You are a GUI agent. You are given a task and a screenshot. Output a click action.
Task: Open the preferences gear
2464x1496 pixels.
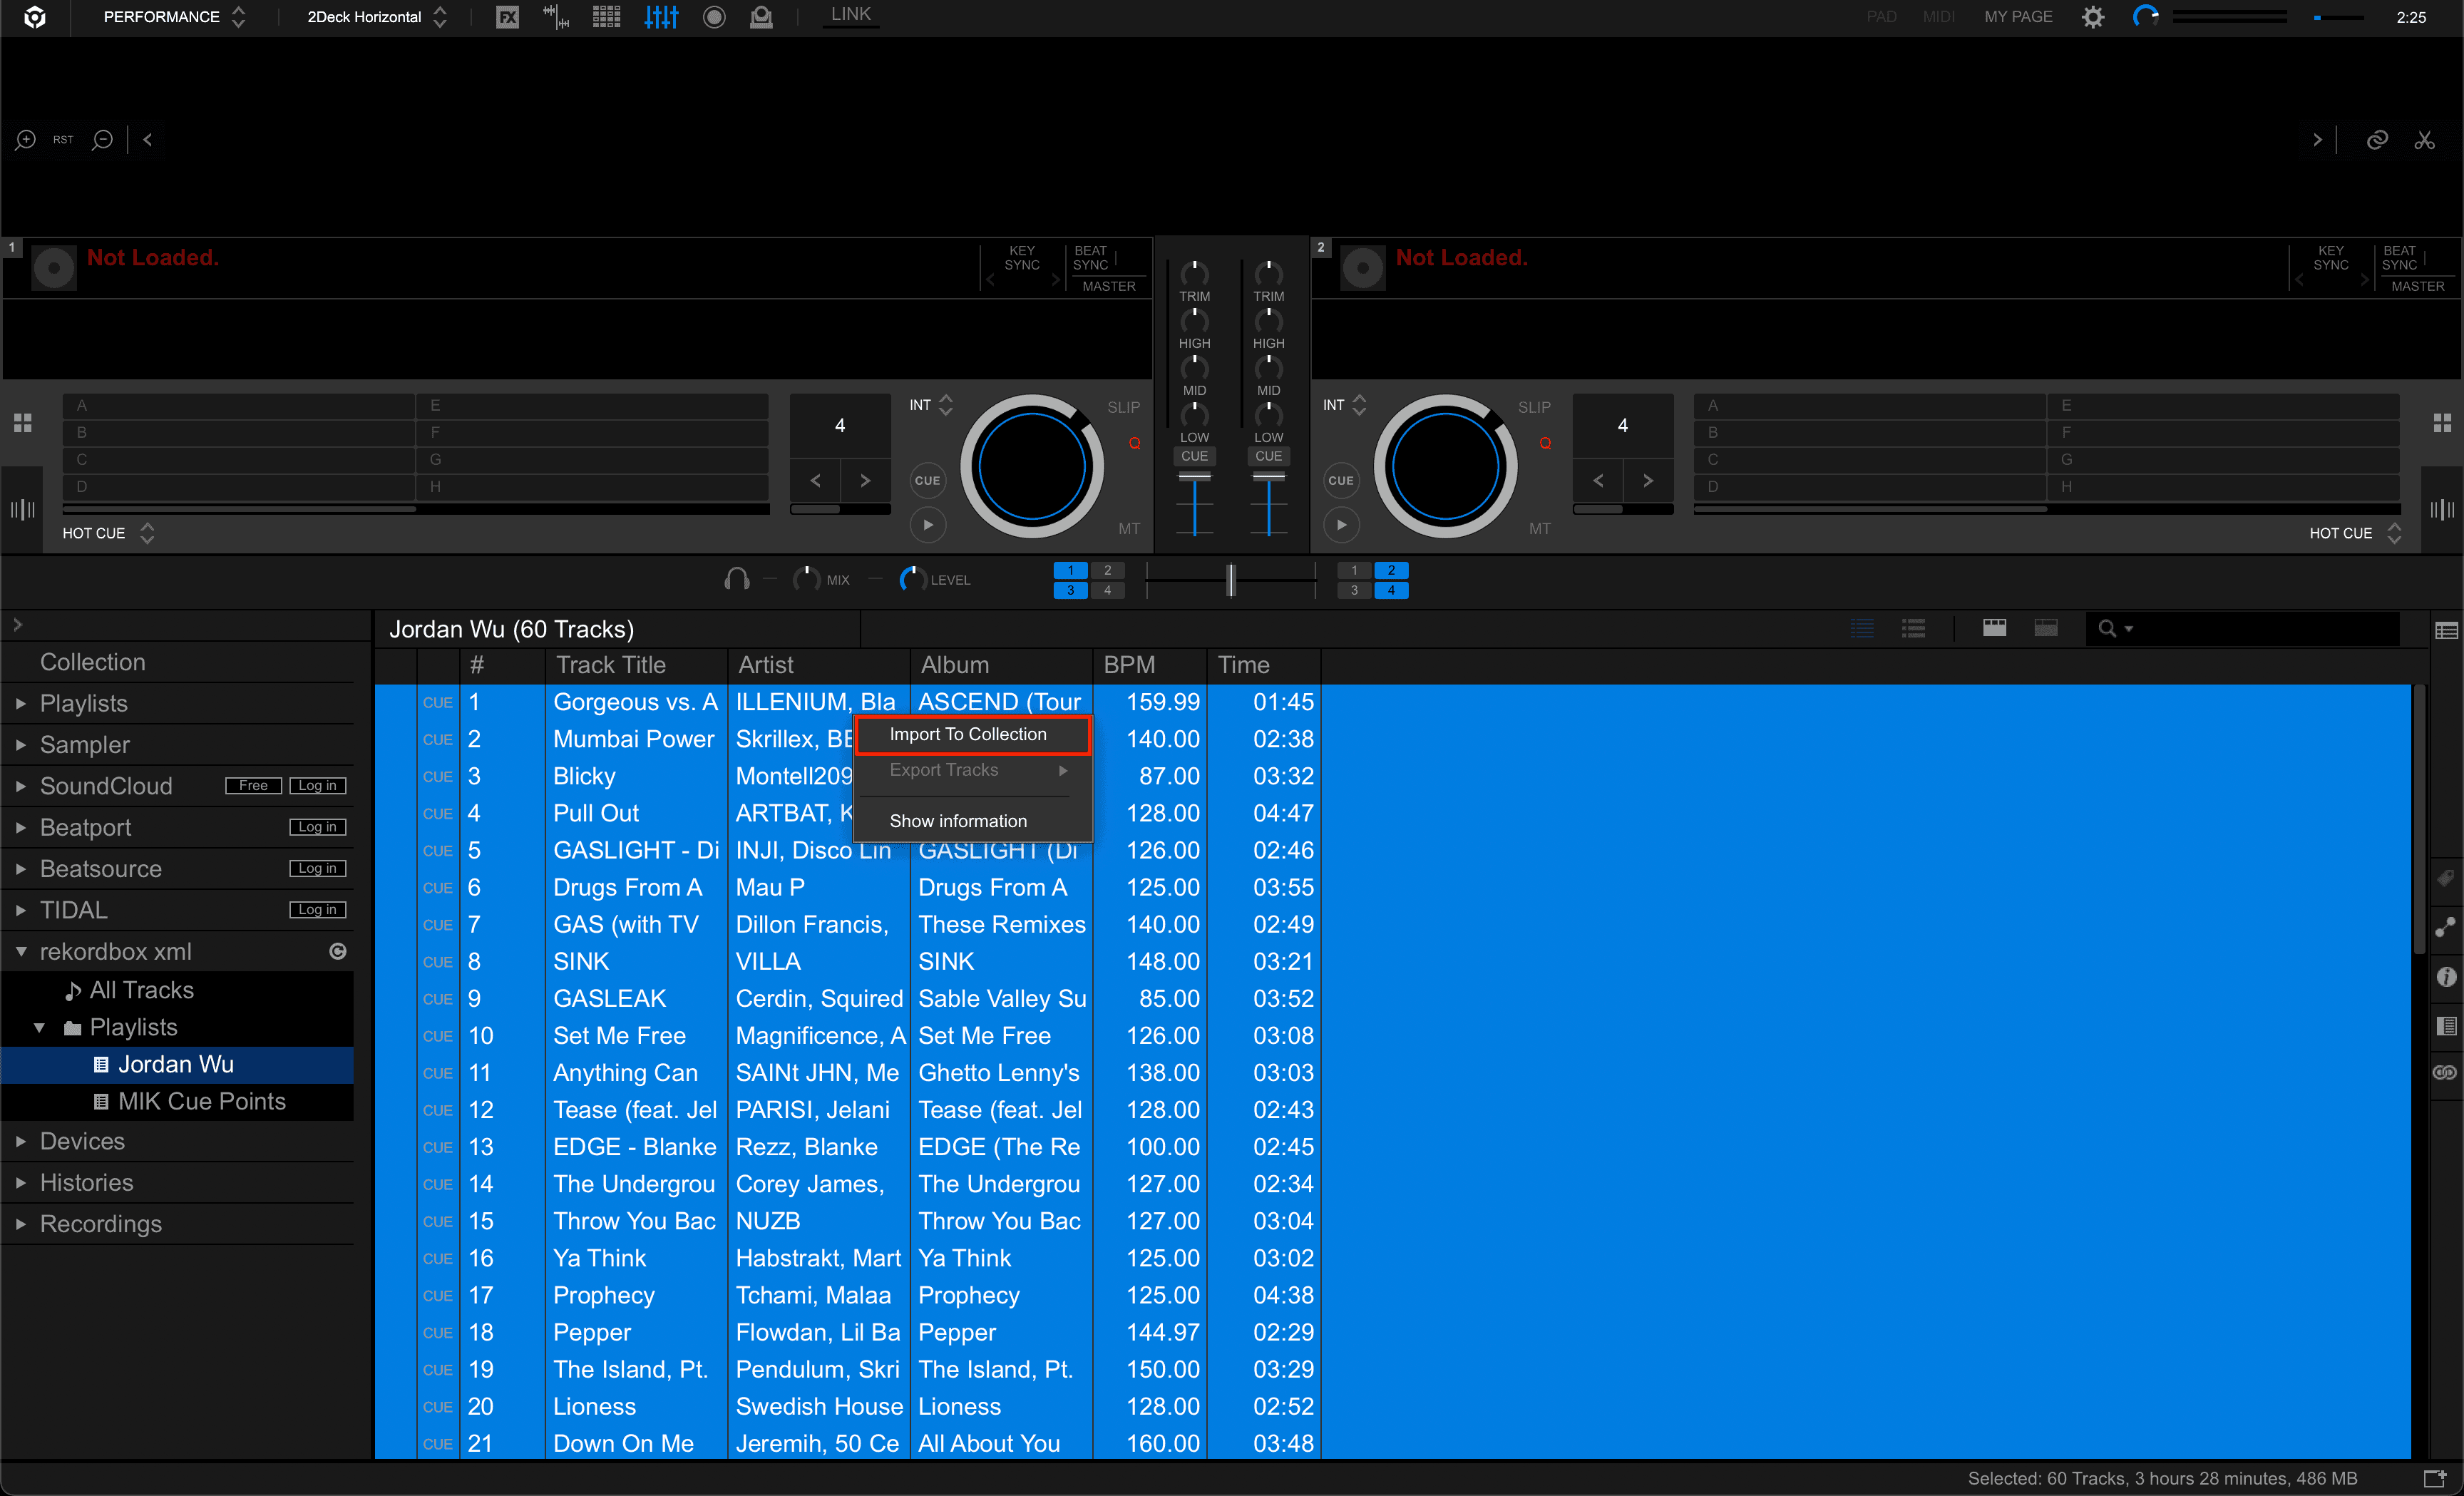(2093, 17)
